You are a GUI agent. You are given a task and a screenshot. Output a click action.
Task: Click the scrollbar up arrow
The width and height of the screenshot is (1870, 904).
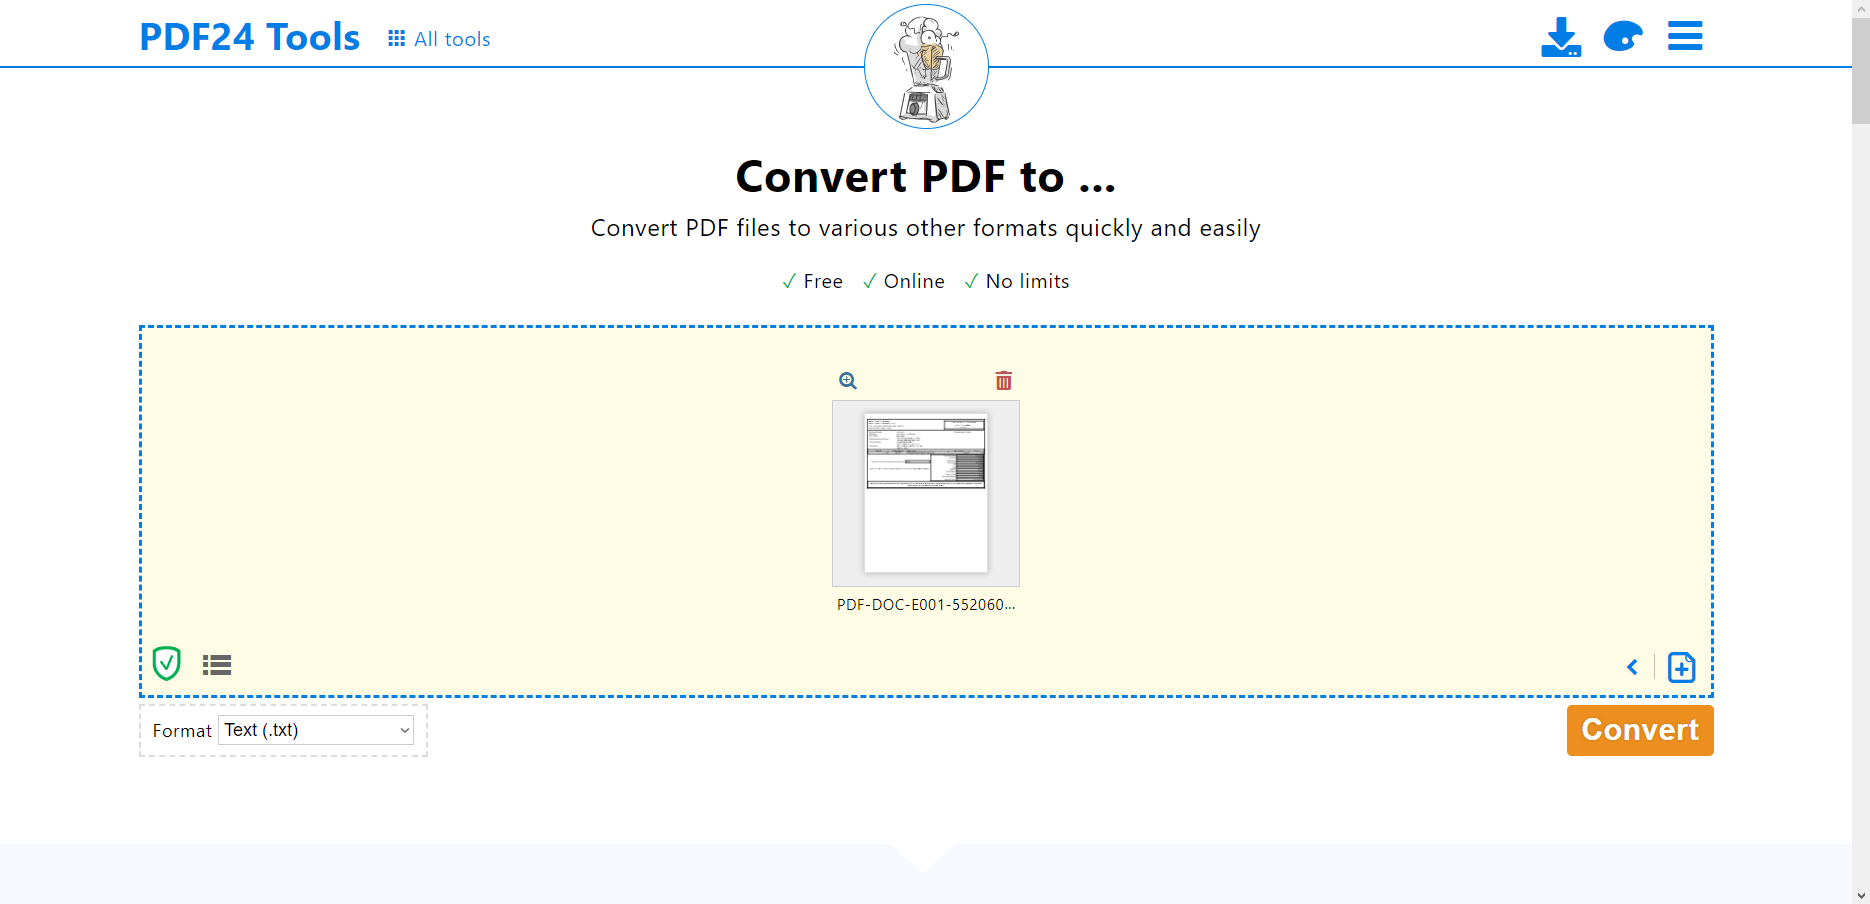point(1860,8)
